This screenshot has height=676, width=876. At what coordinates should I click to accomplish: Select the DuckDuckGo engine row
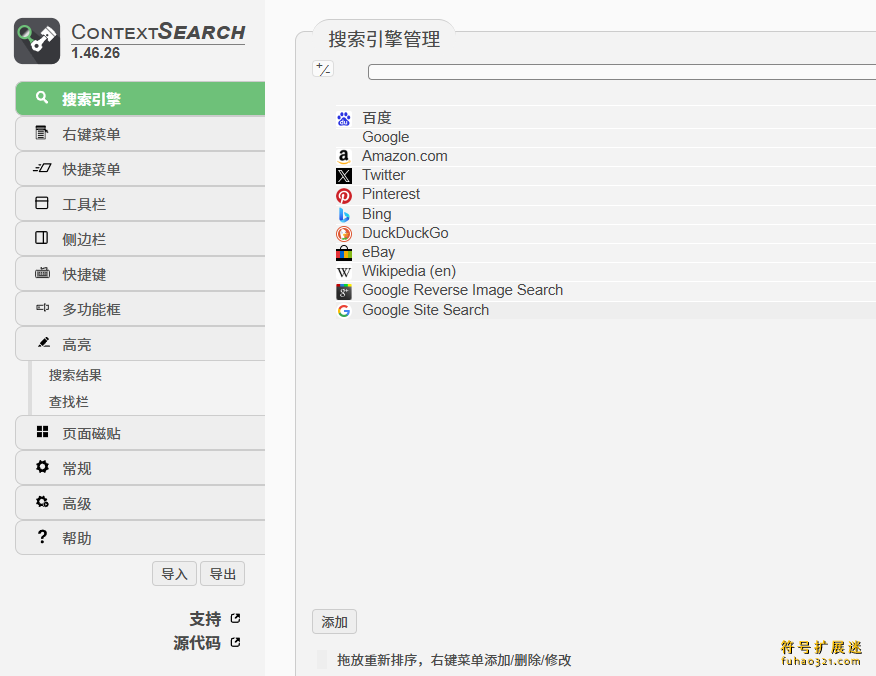(606, 233)
